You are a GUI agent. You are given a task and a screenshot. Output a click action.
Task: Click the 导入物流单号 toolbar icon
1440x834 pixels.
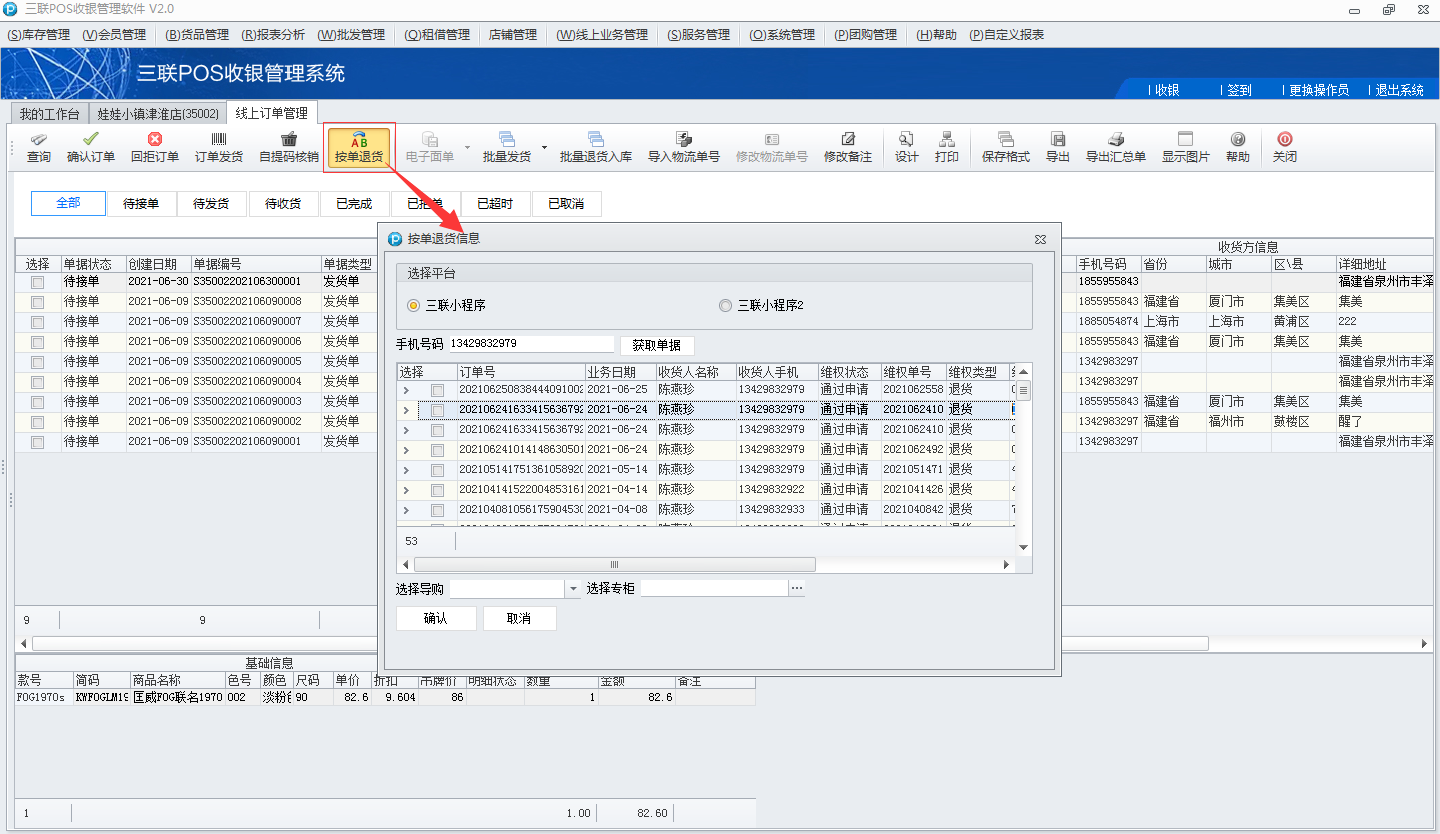coord(684,147)
